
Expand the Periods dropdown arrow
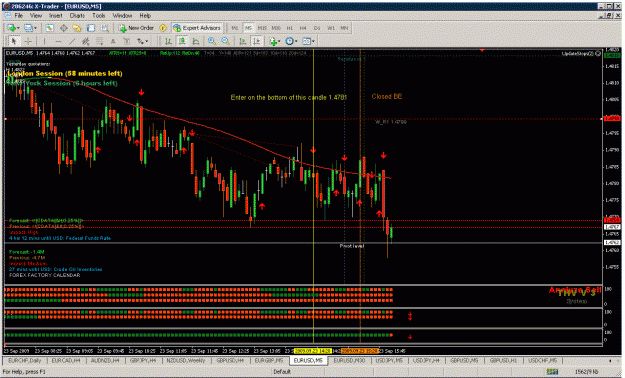296,41
